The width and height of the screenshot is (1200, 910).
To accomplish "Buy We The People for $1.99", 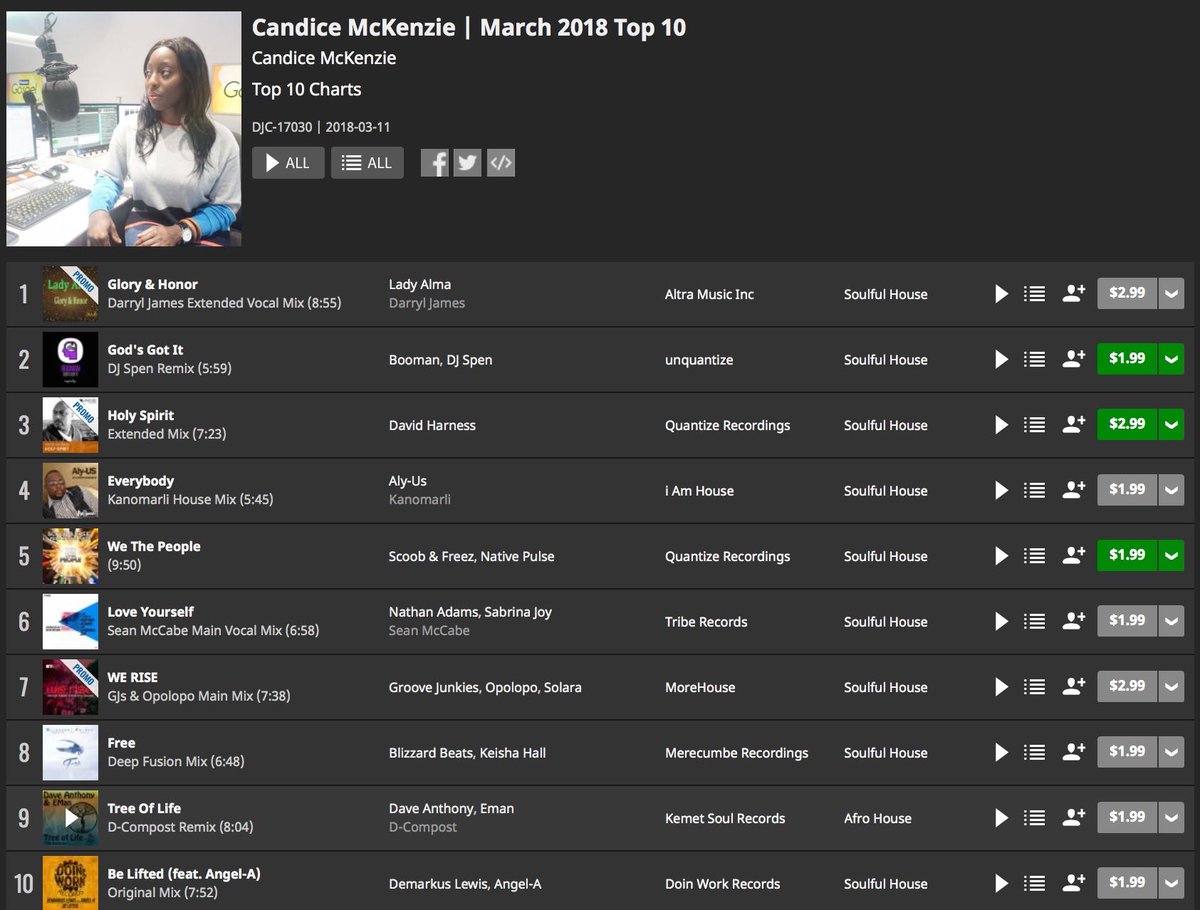I will coord(1127,556).
